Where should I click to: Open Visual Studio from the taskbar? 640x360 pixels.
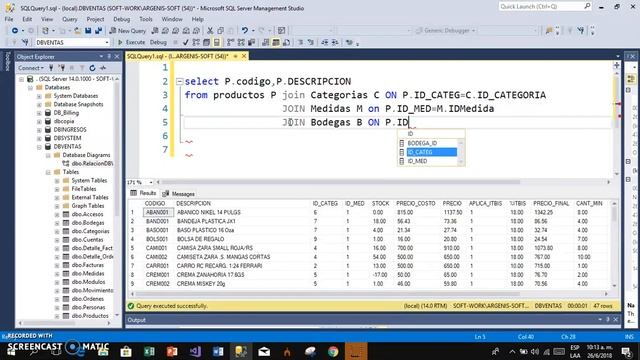(x=195, y=351)
